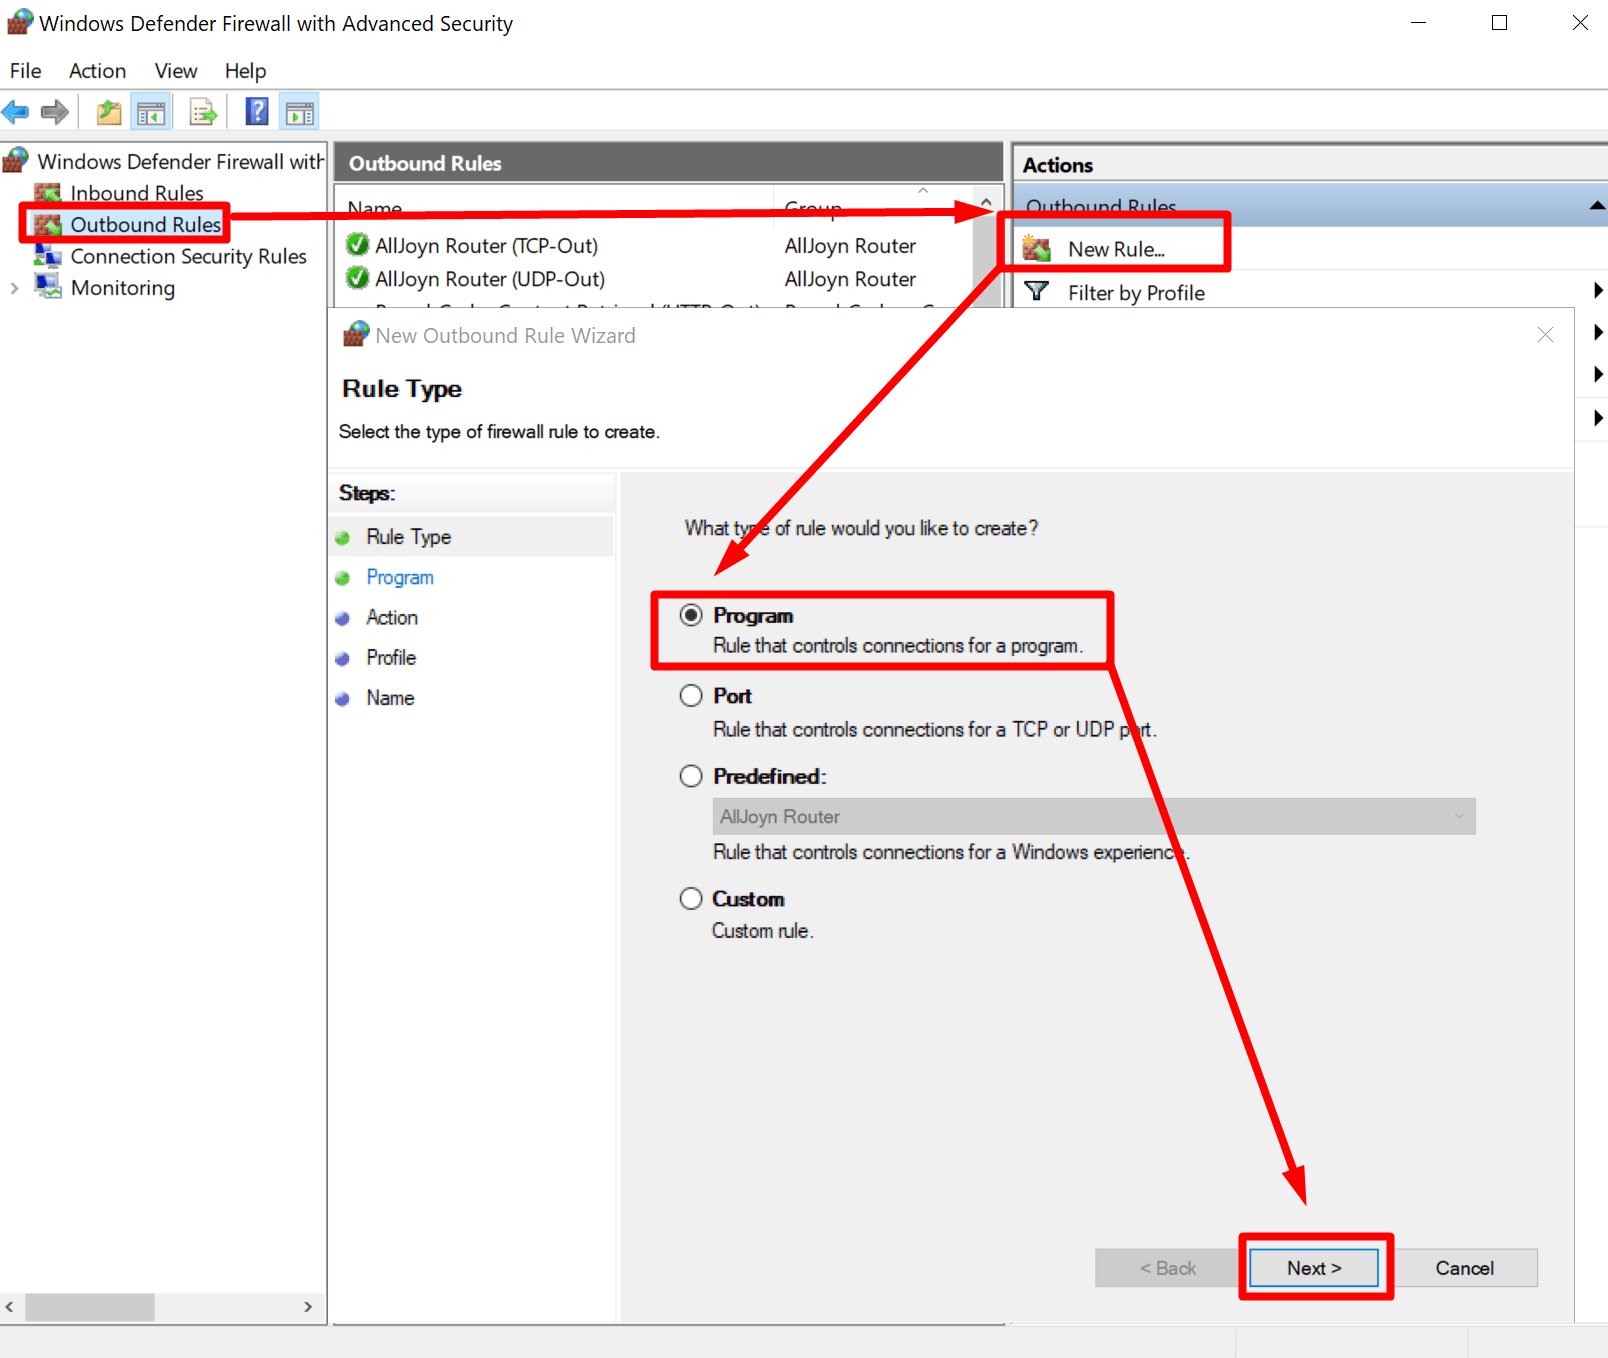Image resolution: width=1608 pixels, height=1358 pixels.
Task: Click the Up One Level folder icon
Action: click(x=109, y=112)
